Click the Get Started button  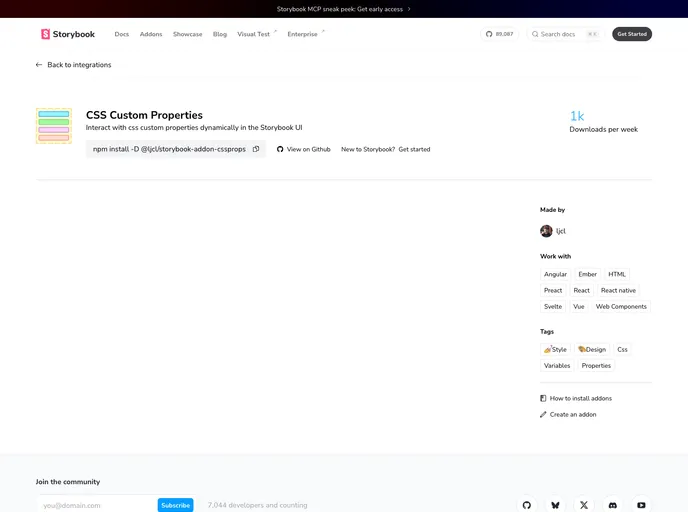pyautogui.click(x=632, y=34)
